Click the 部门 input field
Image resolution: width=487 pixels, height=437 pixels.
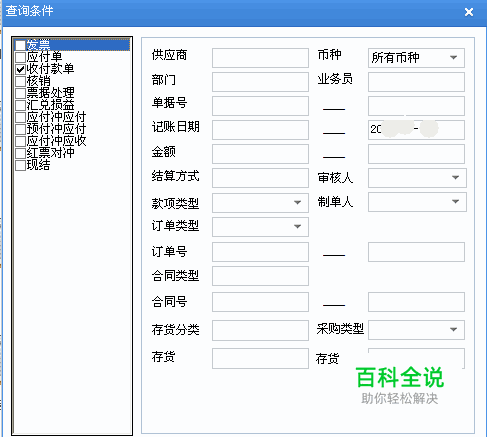(x=260, y=82)
